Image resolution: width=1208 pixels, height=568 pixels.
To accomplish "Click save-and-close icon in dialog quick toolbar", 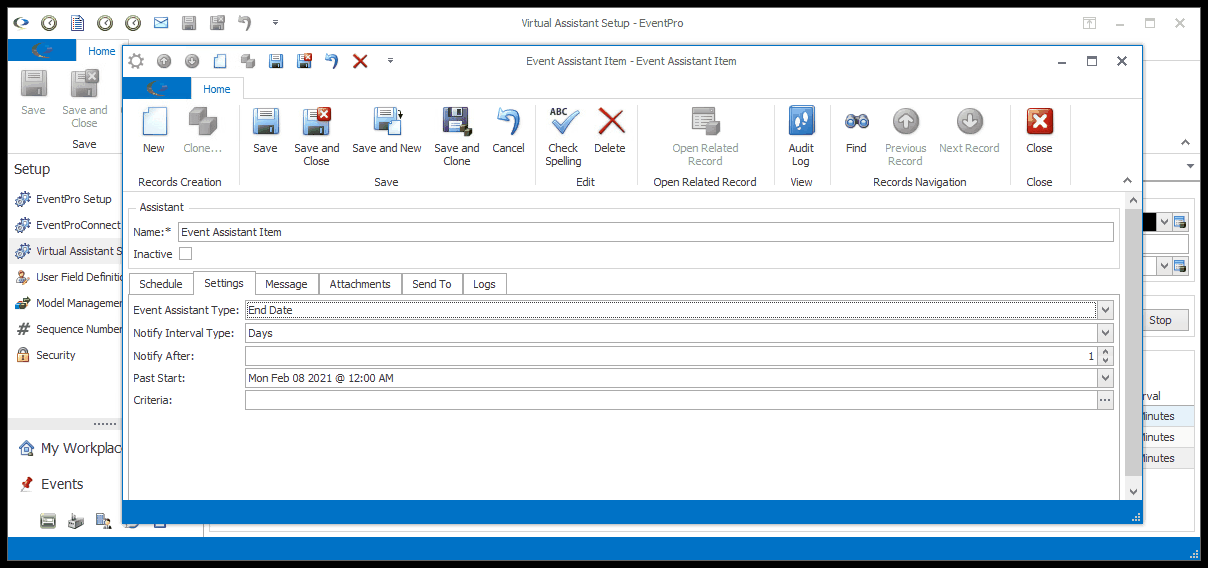I will click(304, 61).
